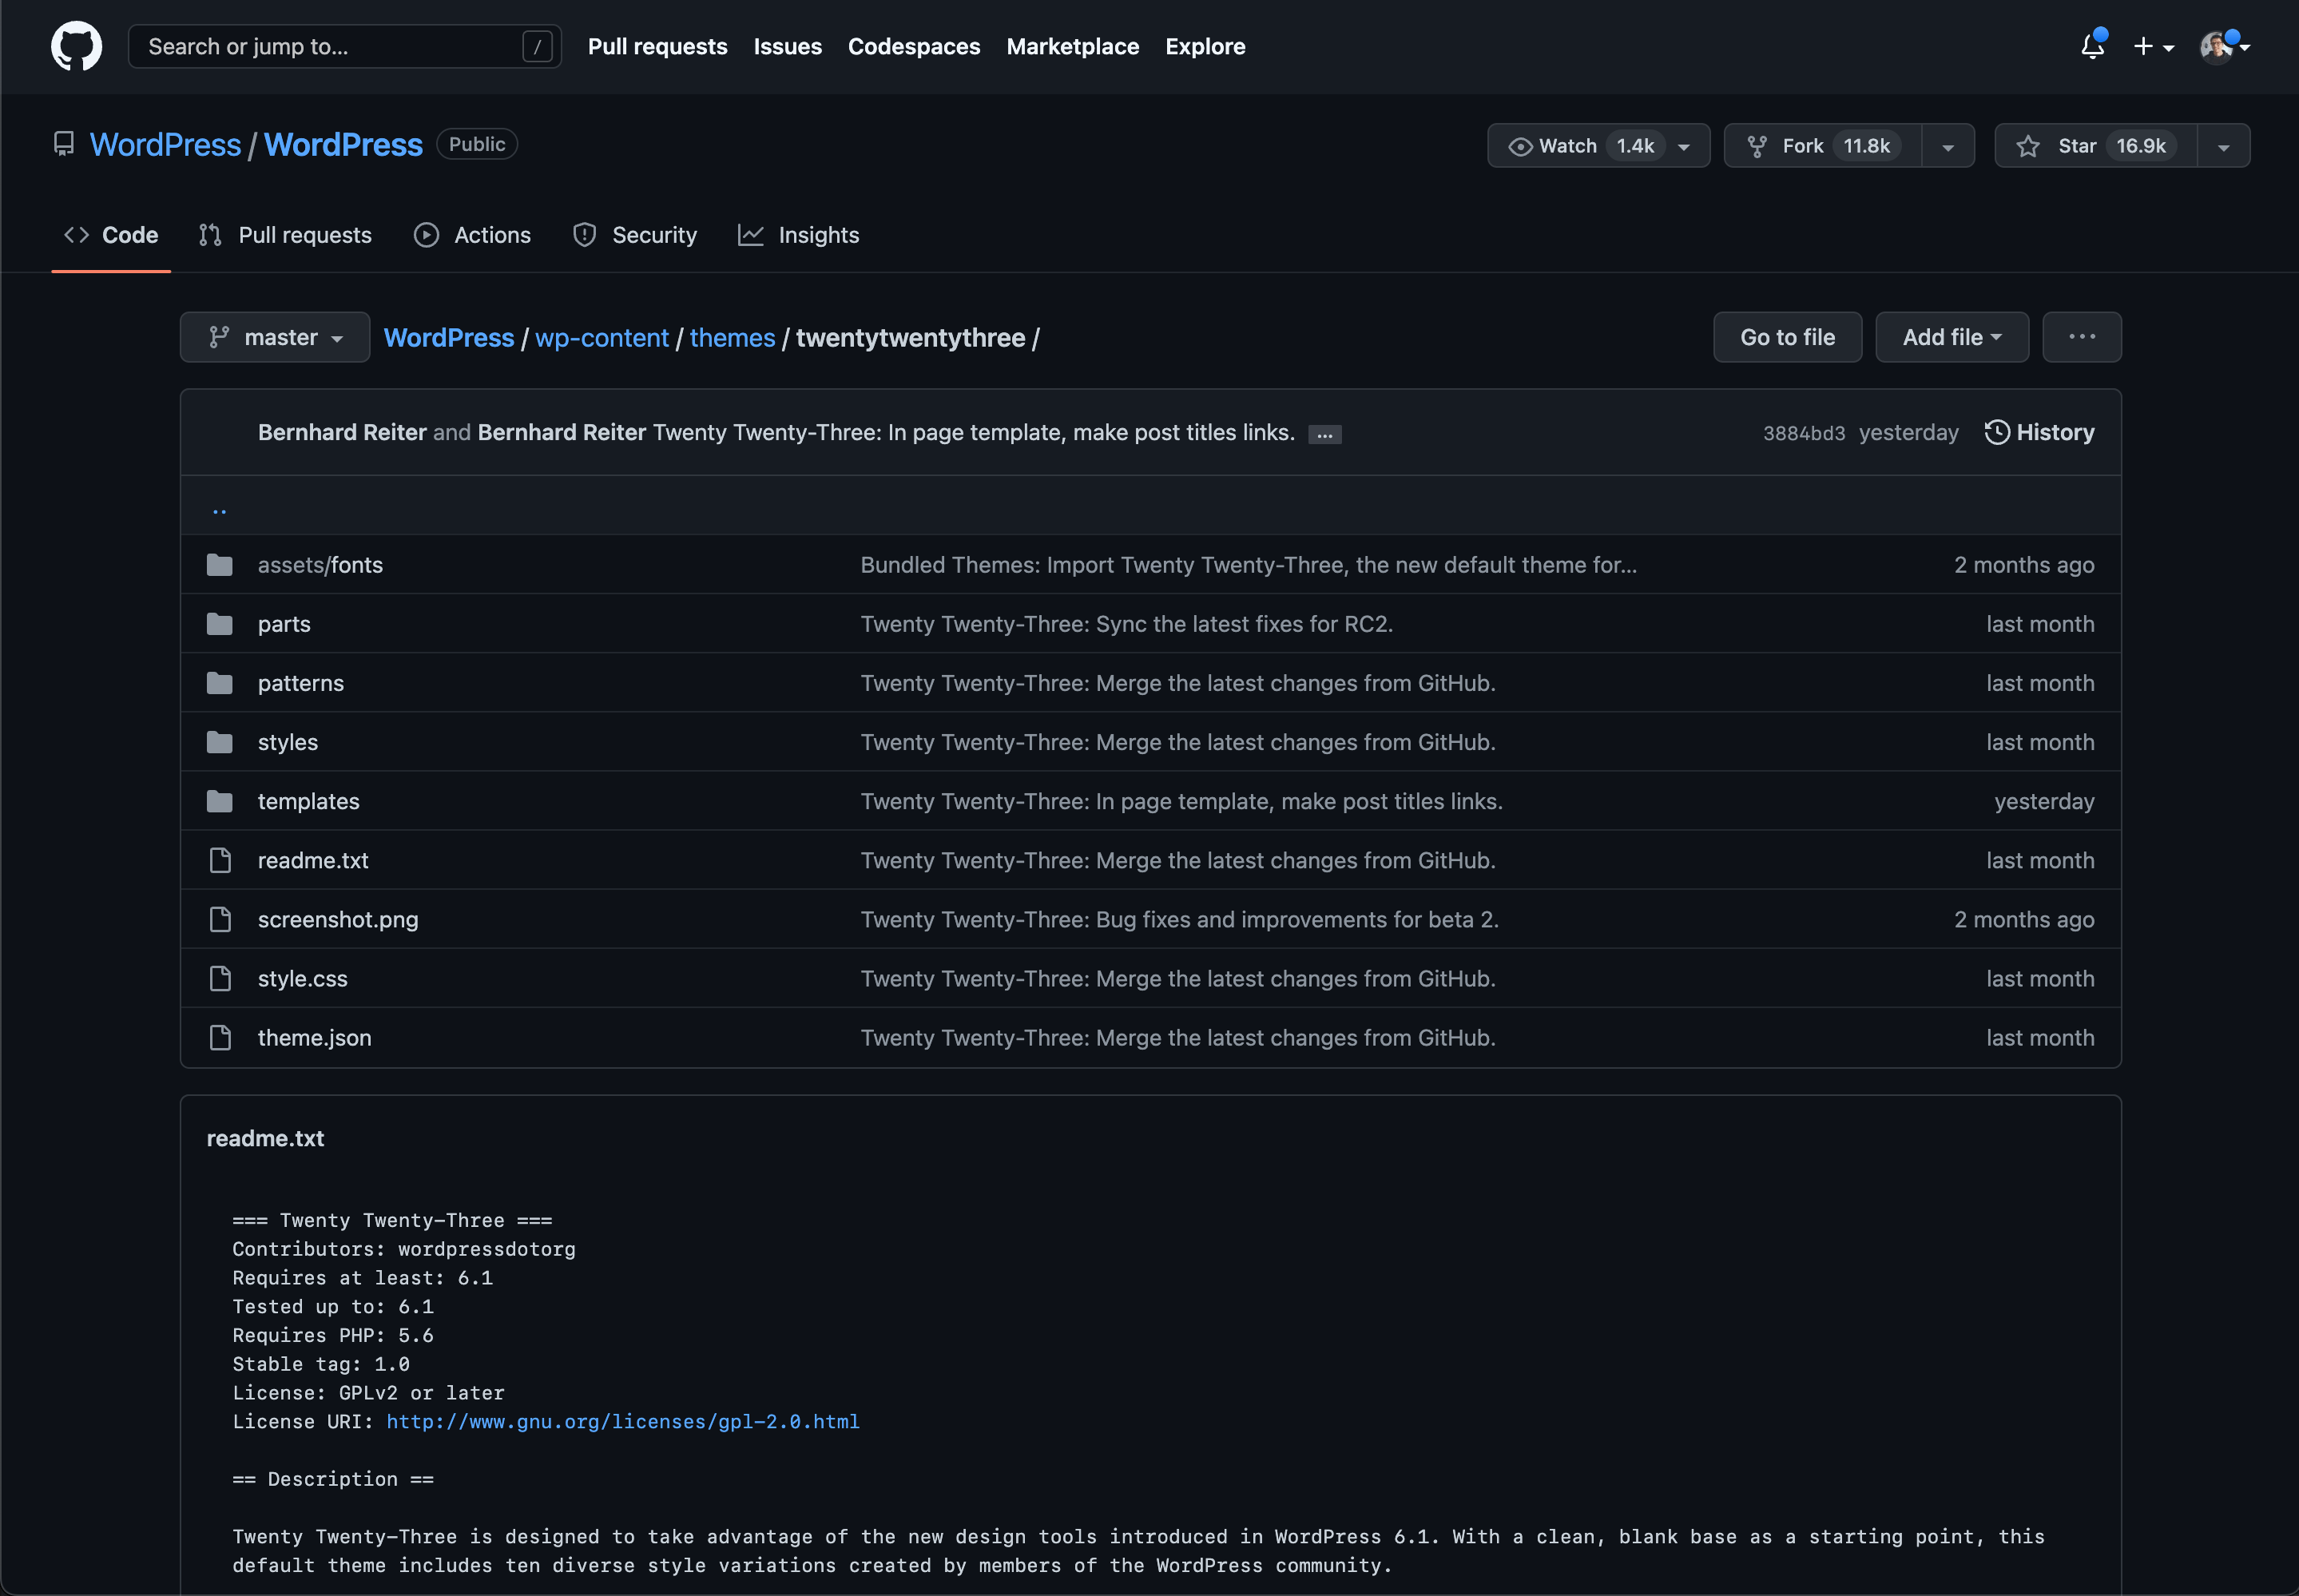This screenshot has width=2299, height=1596.
Task: Open the Star lists dropdown arrow
Action: [2224, 146]
